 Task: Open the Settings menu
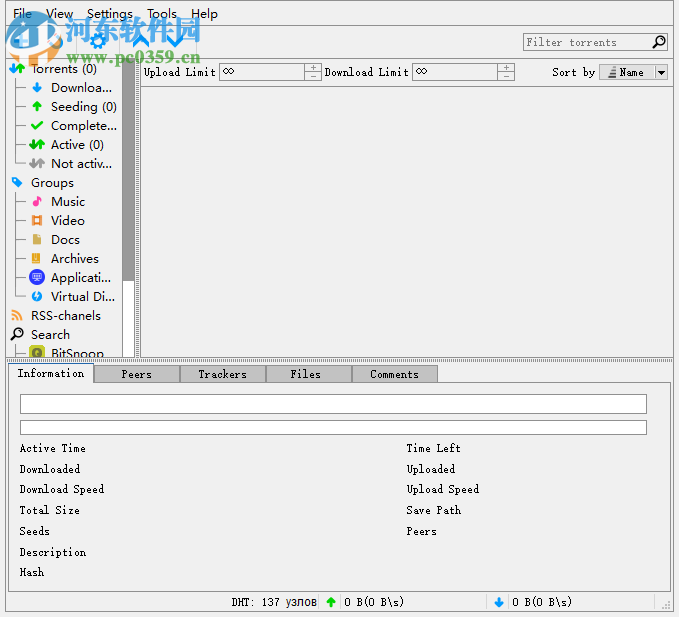pos(110,14)
